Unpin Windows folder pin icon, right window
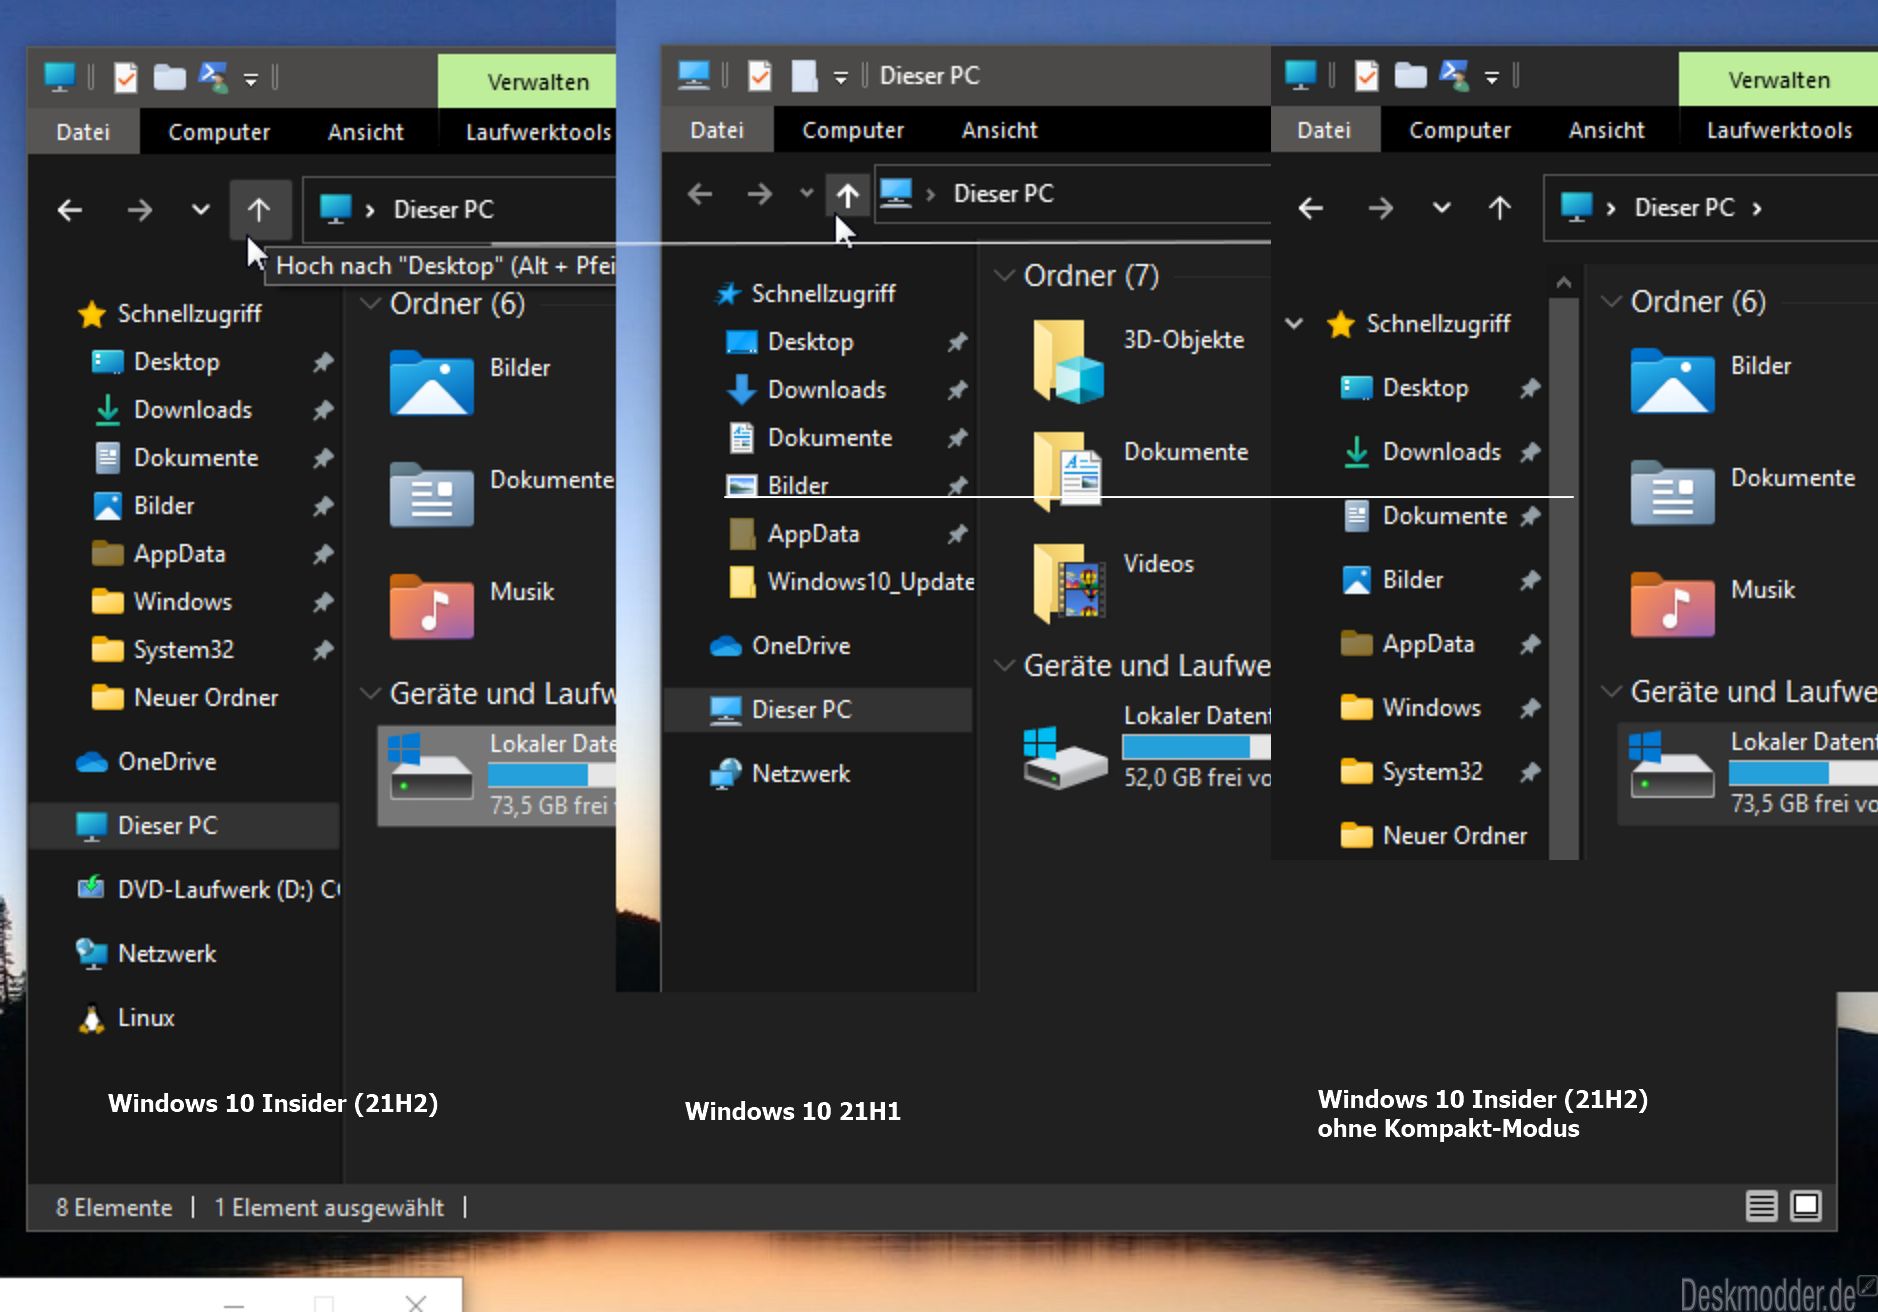Image resolution: width=1878 pixels, height=1312 pixels. tap(1530, 708)
